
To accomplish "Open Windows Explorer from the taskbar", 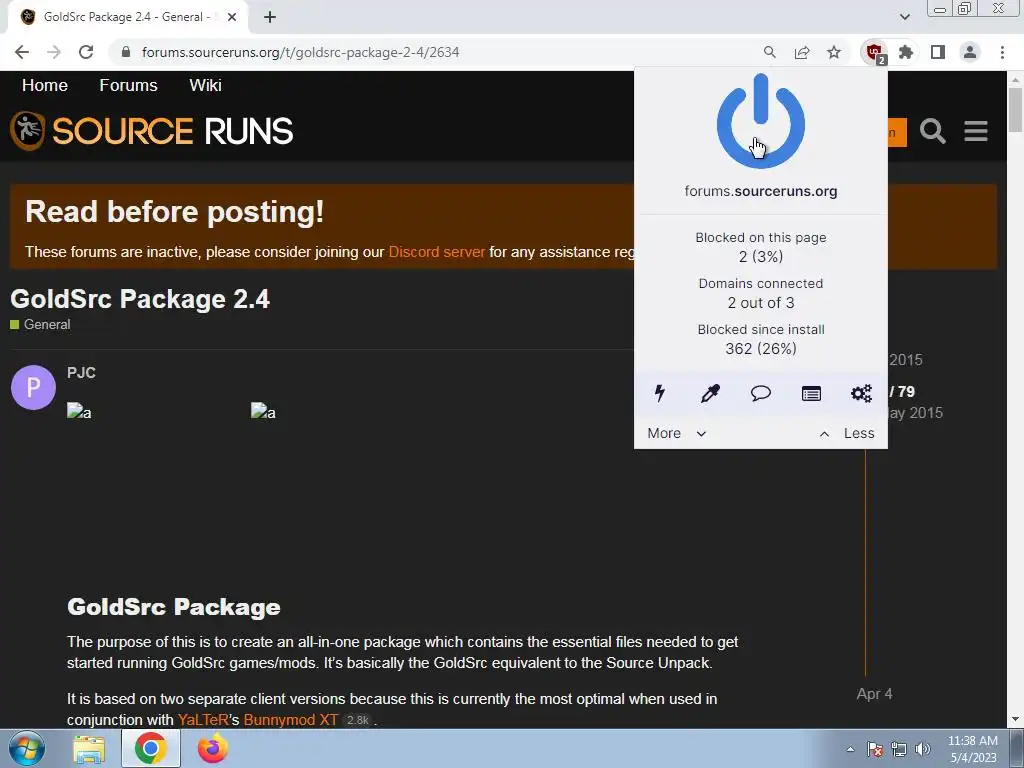I will click(x=89, y=749).
